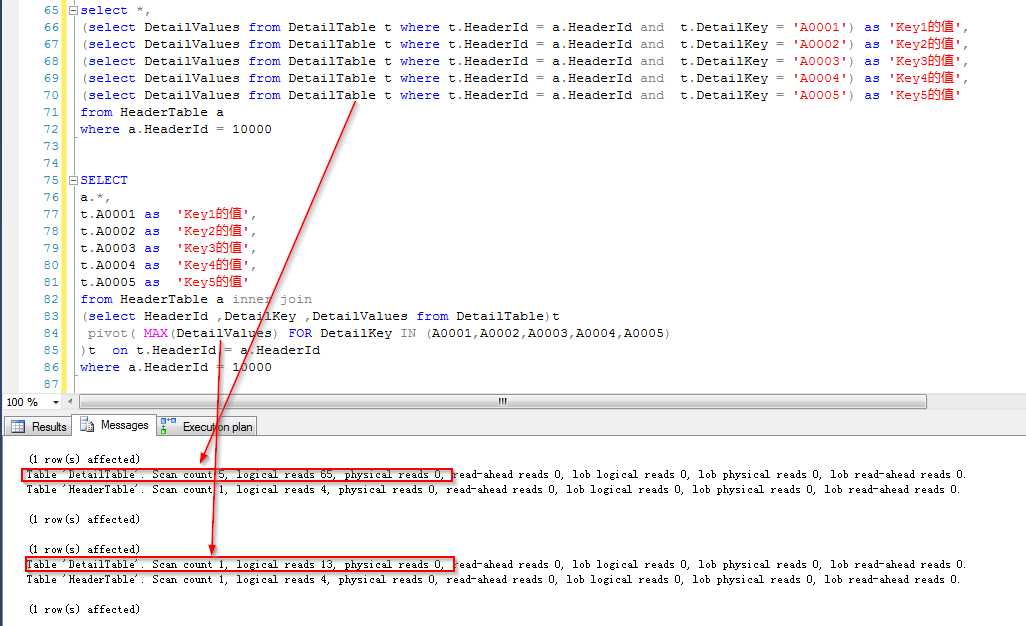
Task: Click the last '(1 row(s) affected)' message
Action: click(84, 610)
